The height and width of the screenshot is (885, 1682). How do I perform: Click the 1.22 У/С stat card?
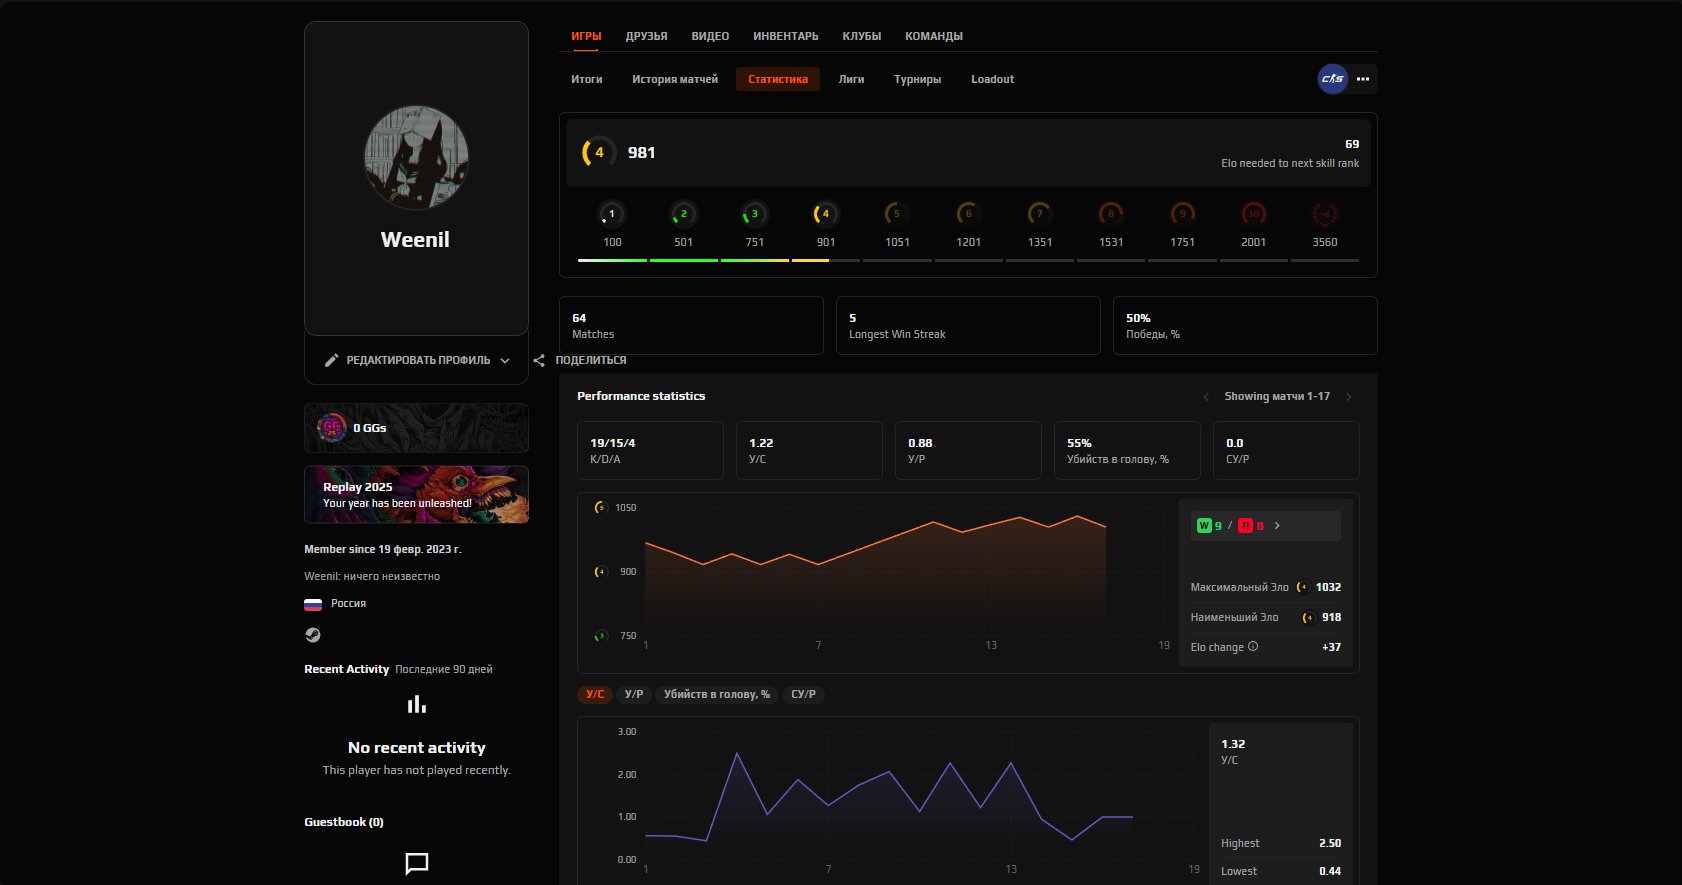809,450
